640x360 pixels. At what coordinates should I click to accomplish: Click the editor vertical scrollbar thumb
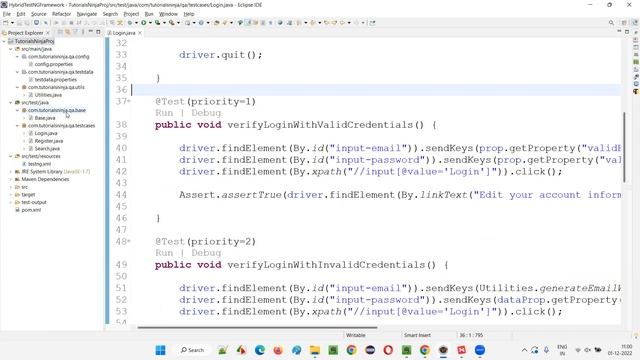(624, 147)
